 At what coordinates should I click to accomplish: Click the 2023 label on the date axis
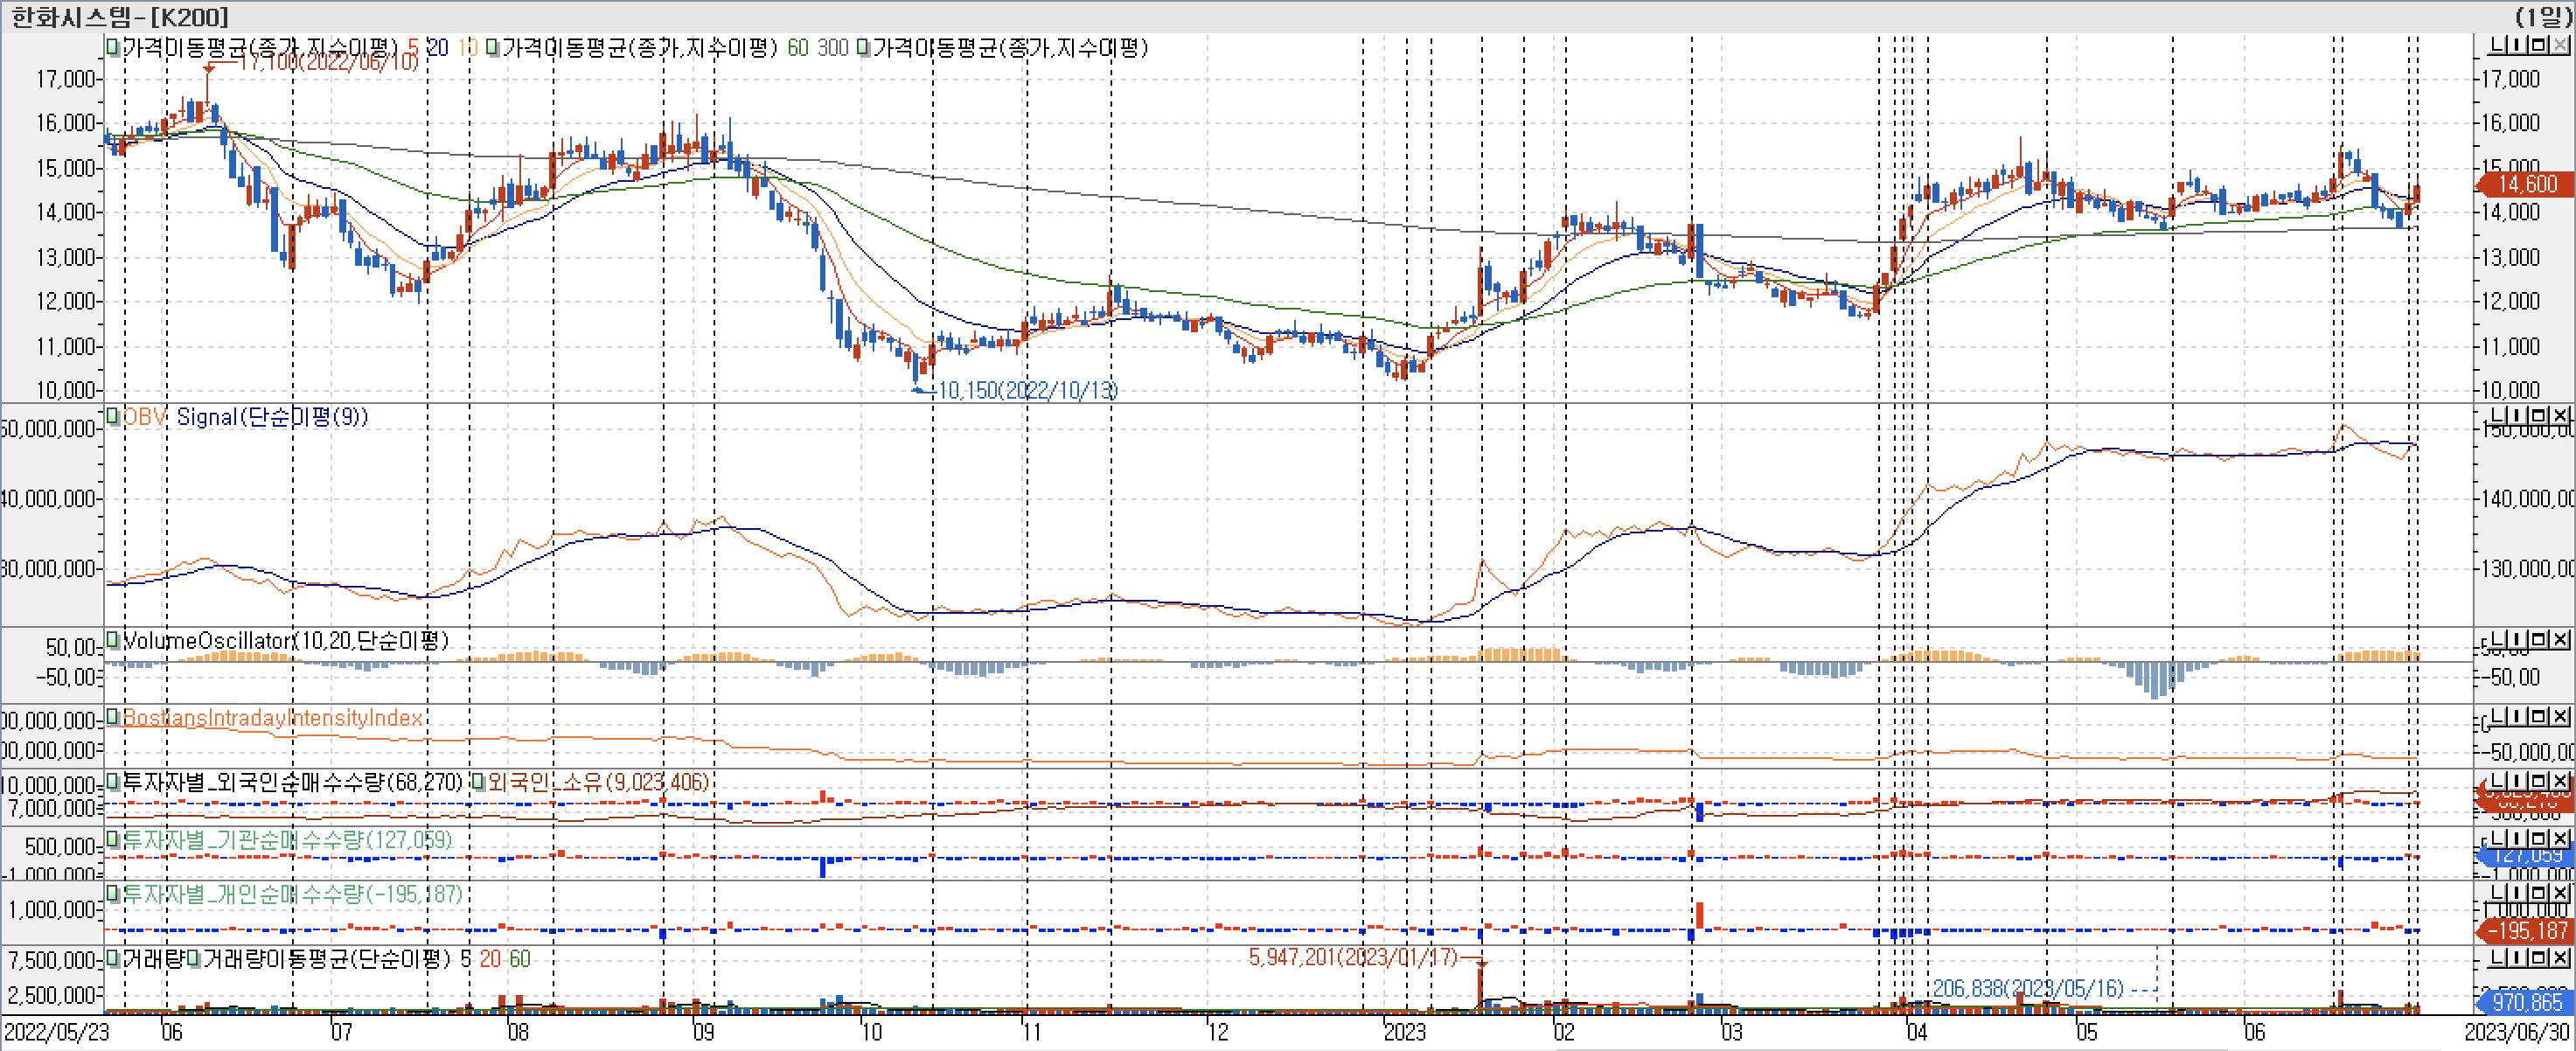(x=1403, y=1032)
